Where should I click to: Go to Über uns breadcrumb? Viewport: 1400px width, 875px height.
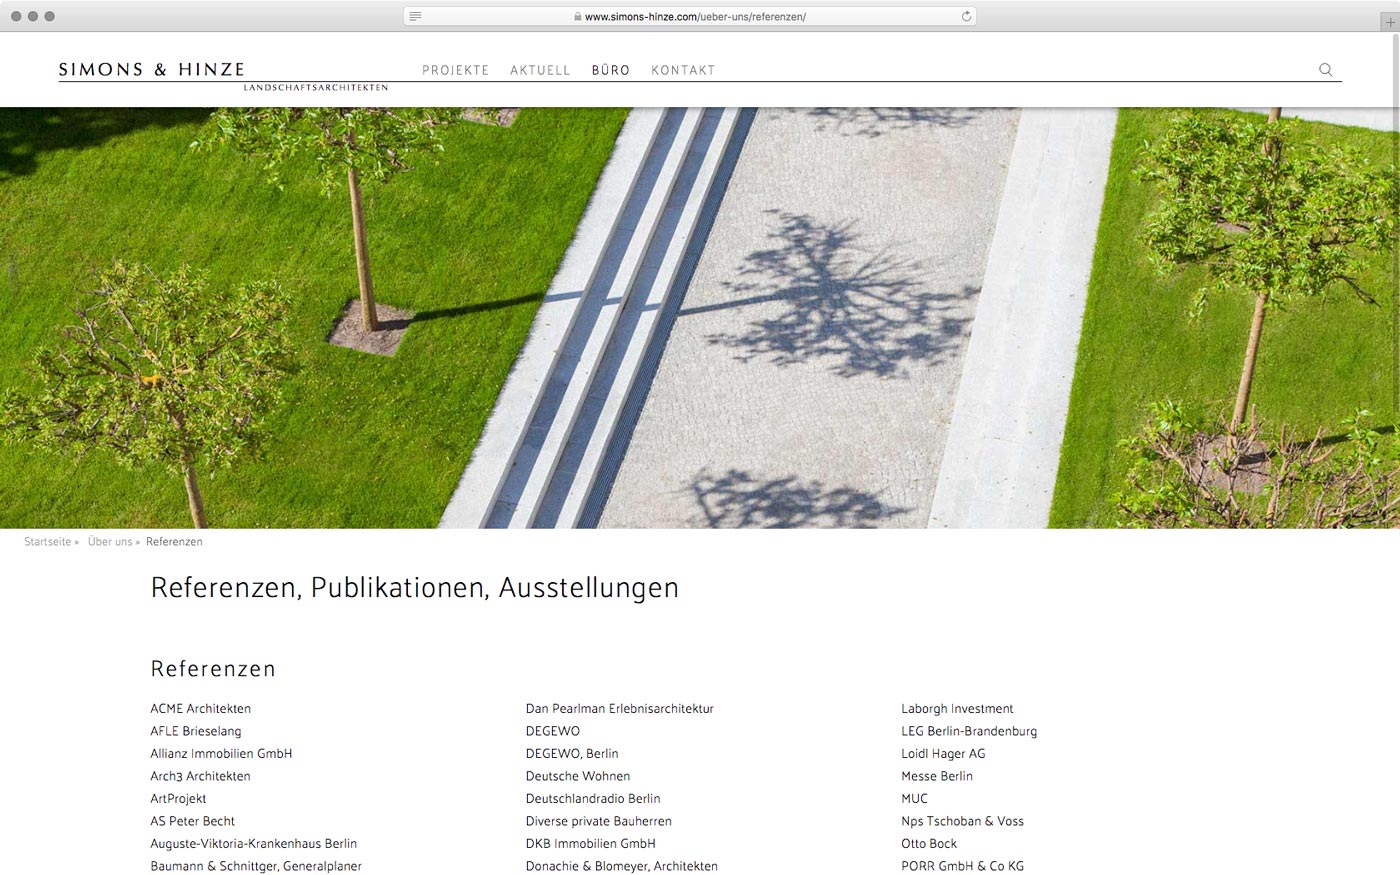click(x=110, y=542)
